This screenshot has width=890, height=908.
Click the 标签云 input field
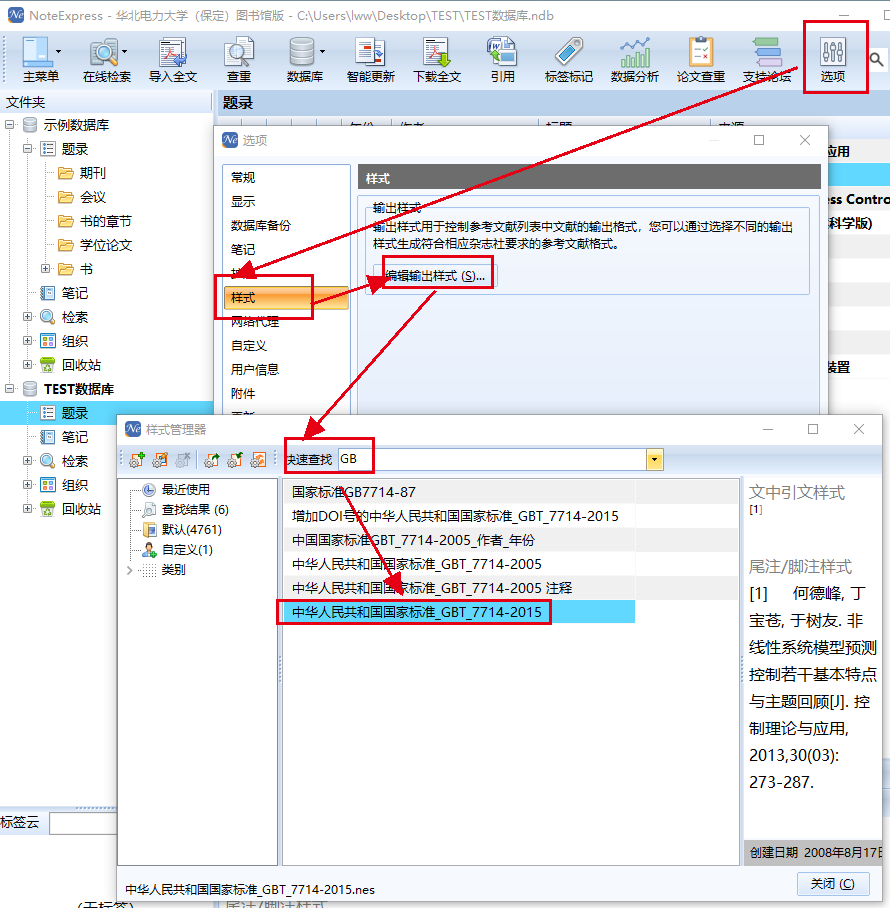83,823
